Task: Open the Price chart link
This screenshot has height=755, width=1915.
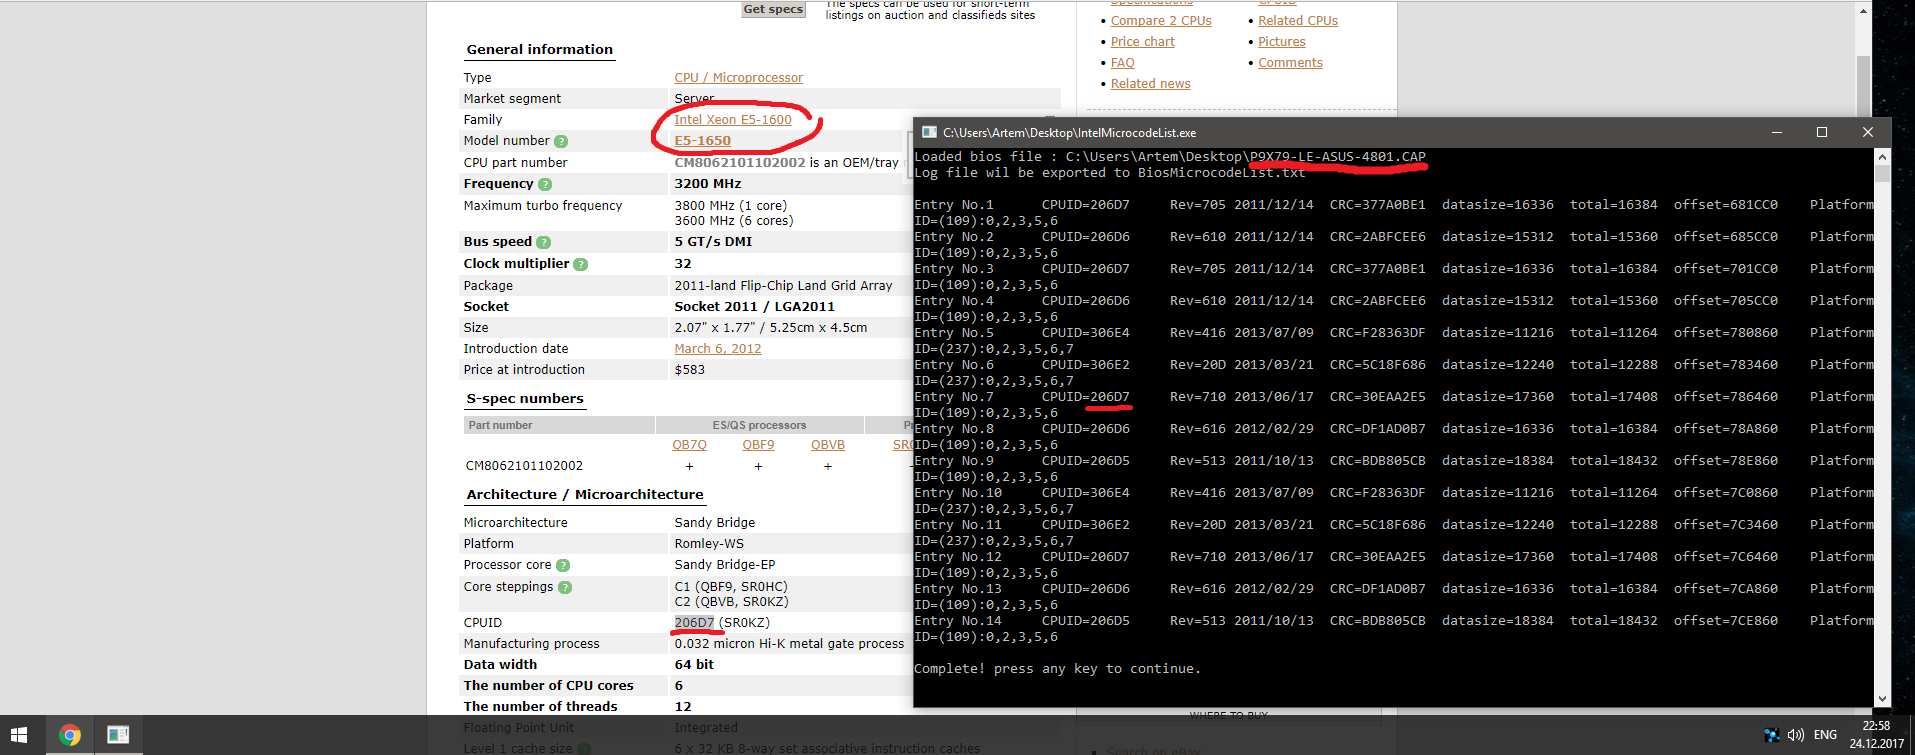Action: (x=1143, y=42)
